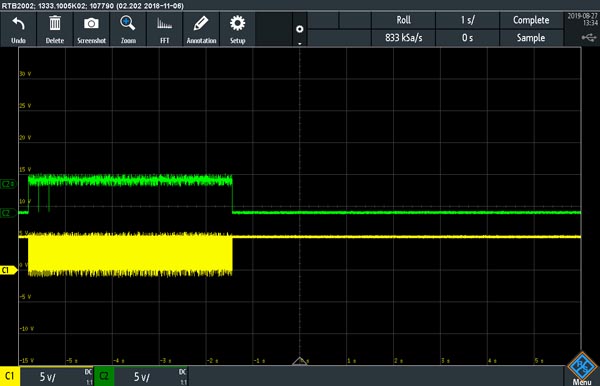The width and height of the screenshot is (600, 386).
Task: Select the Annotation pencil tool
Action: [201, 24]
